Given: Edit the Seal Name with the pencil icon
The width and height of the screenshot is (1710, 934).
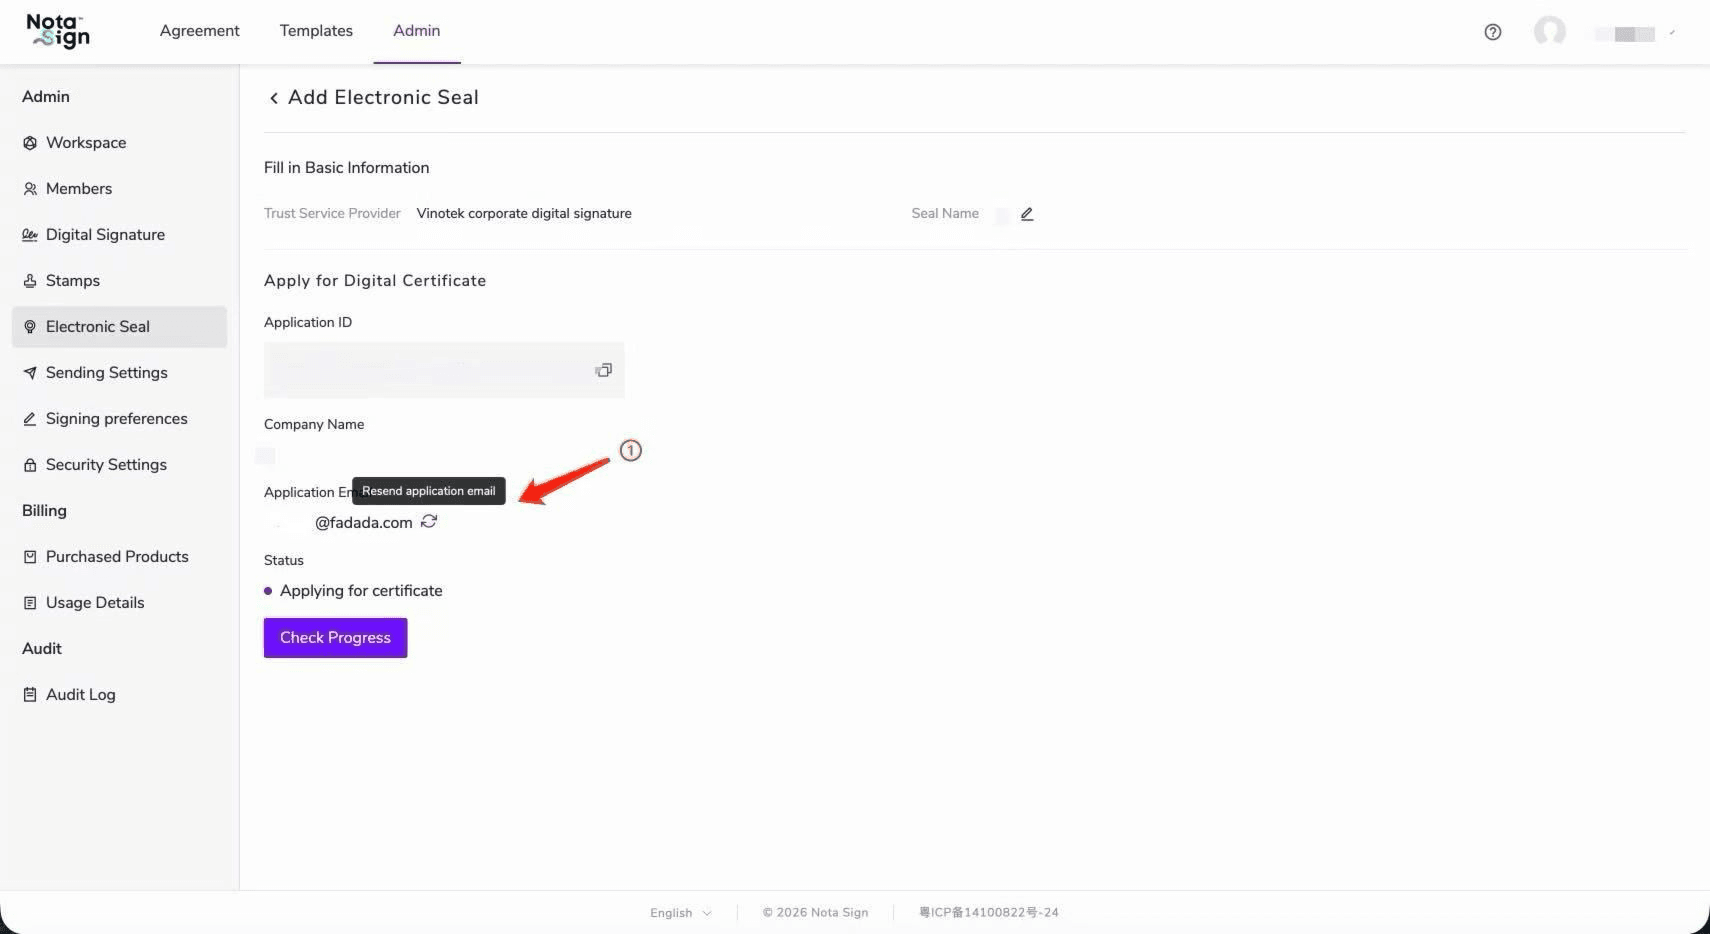Looking at the screenshot, I should pyautogui.click(x=1027, y=214).
